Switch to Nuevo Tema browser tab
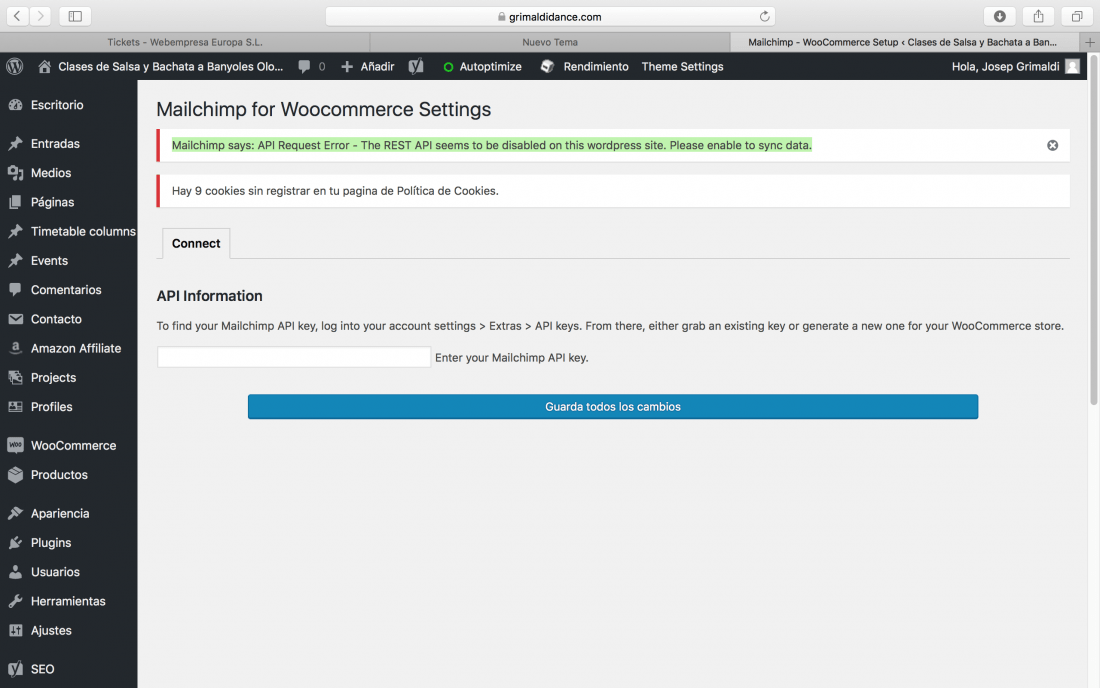The height and width of the screenshot is (688, 1100). [550, 42]
